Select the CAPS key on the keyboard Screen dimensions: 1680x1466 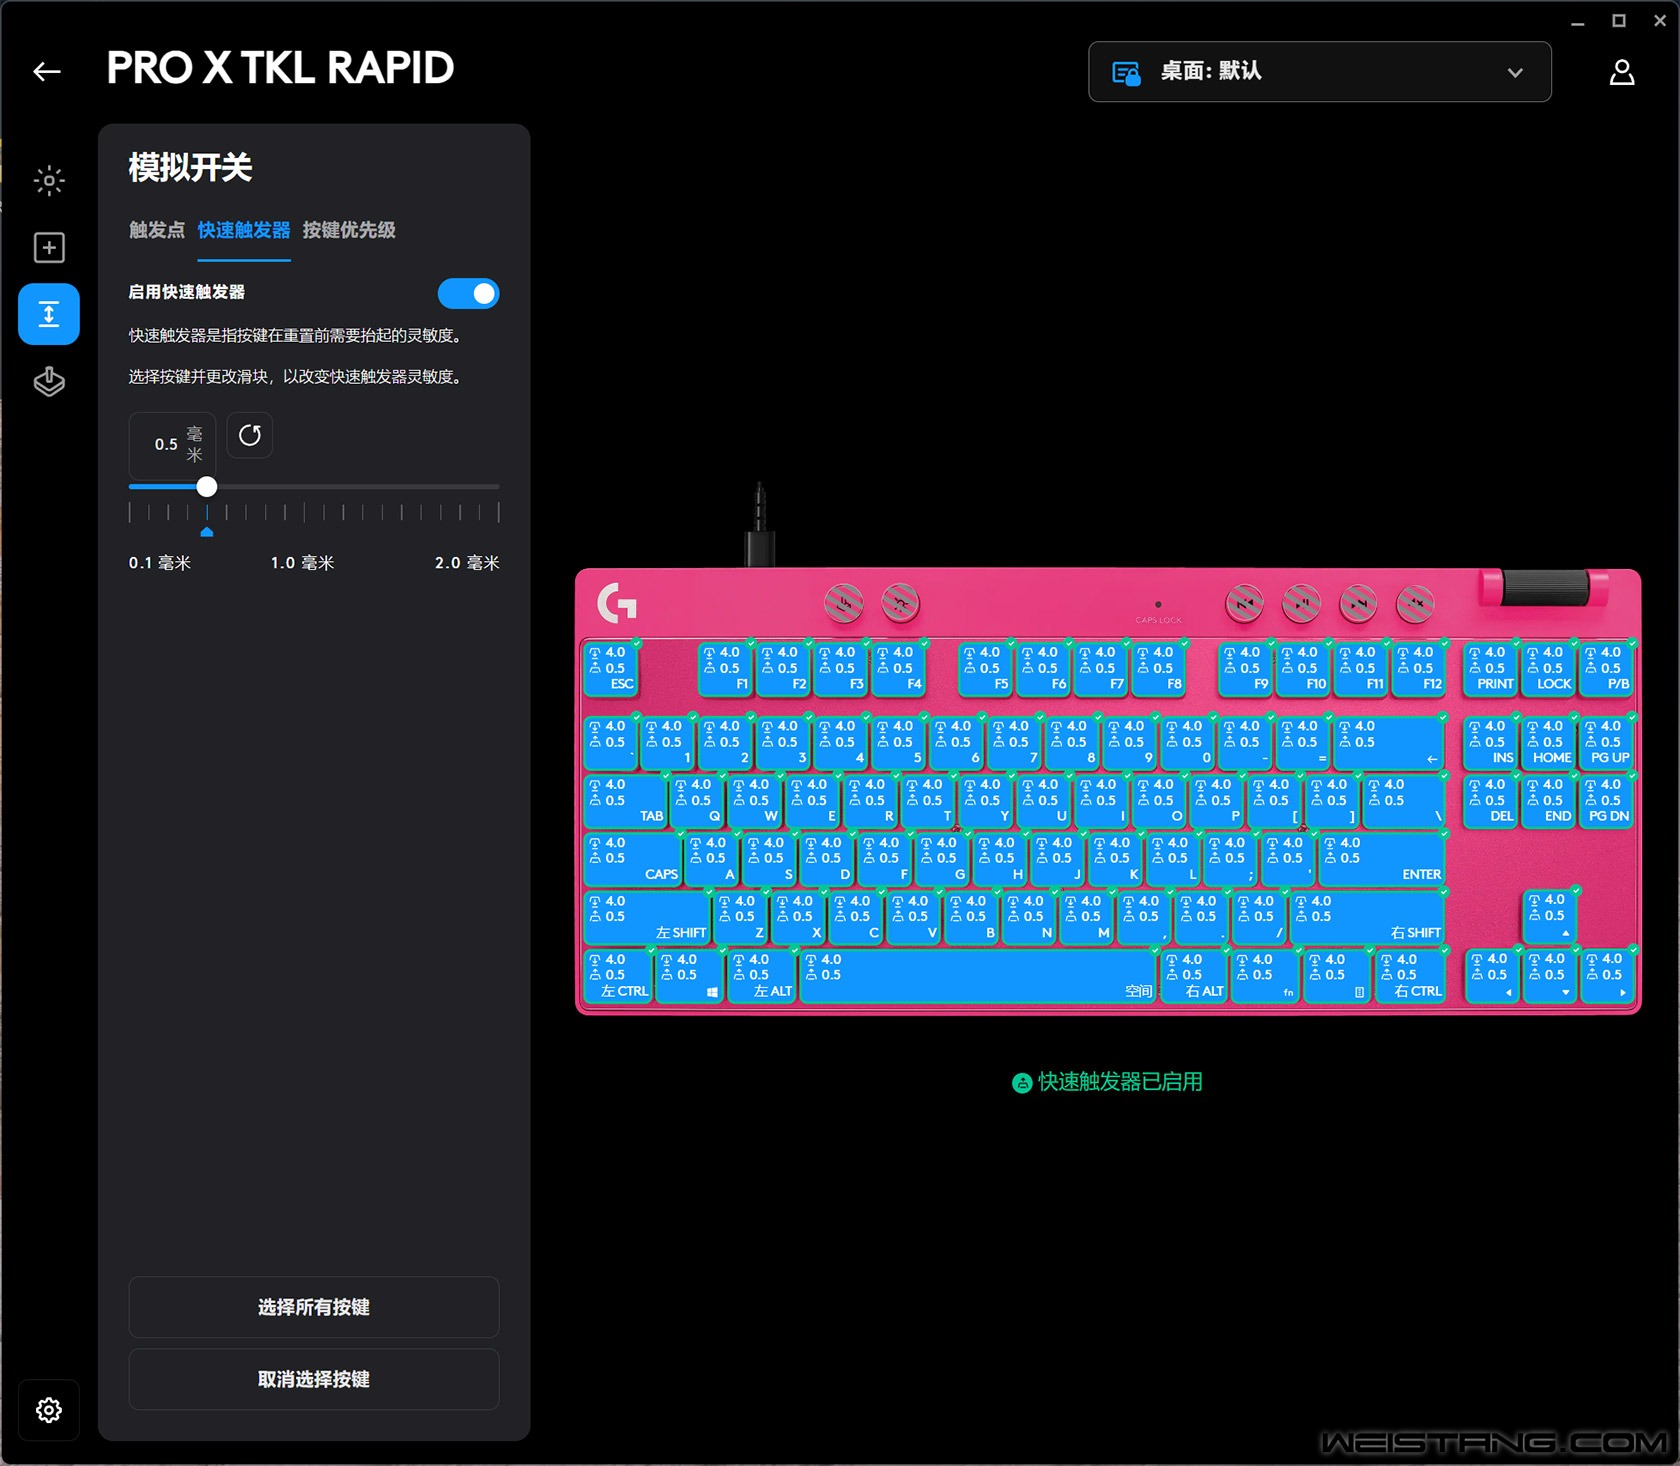coord(632,859)
